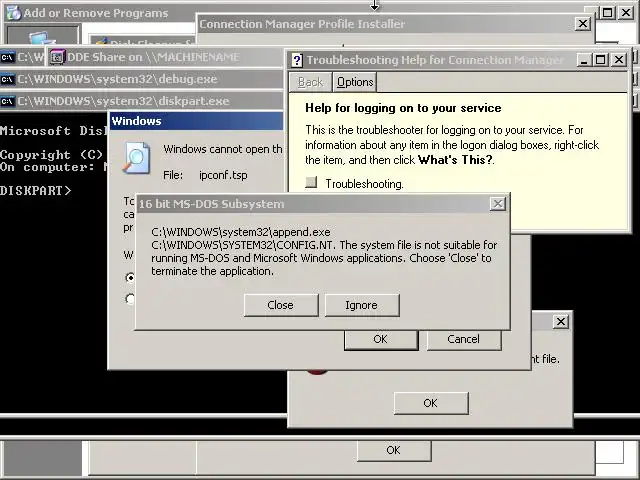This screenshot has width=640, height=480.
Task: Click the DISKPART> prompt in console
Action: pos(36,191)
